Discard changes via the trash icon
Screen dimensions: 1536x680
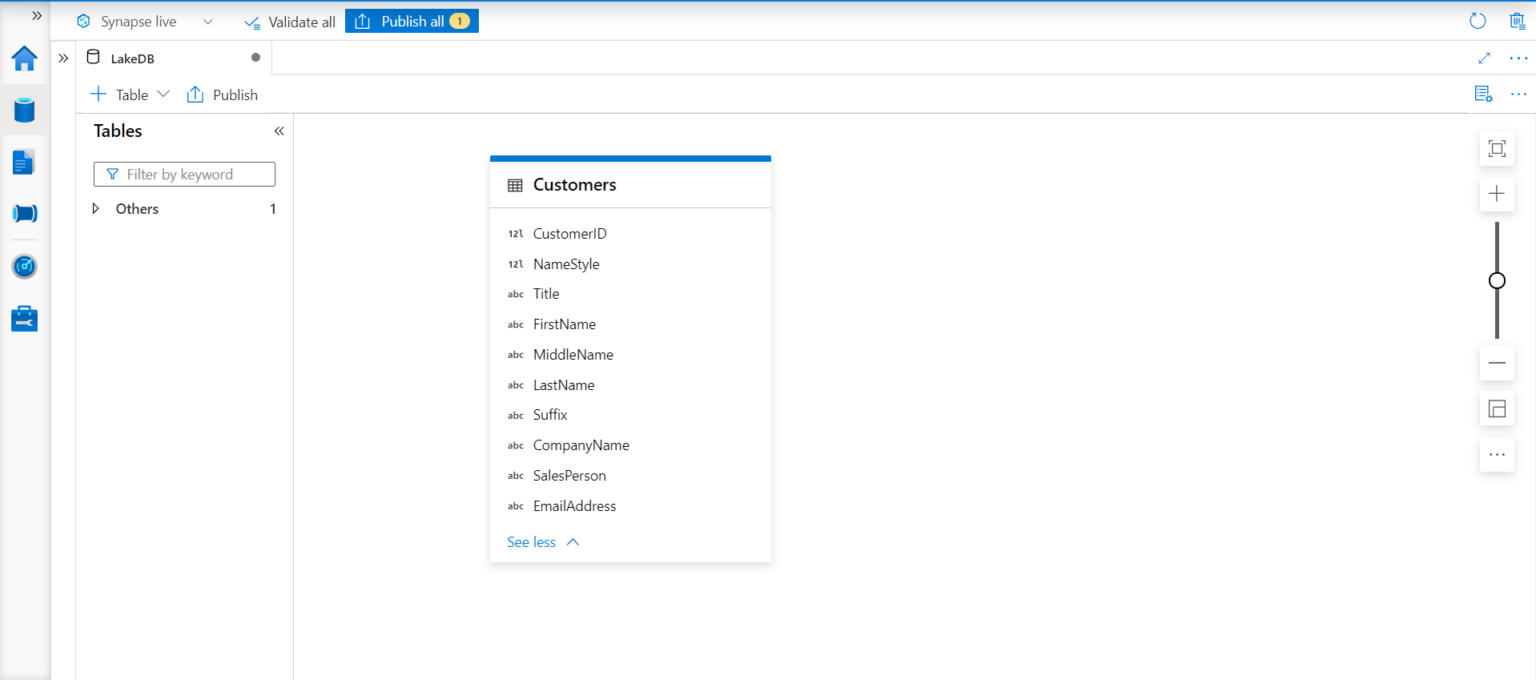1517,20
